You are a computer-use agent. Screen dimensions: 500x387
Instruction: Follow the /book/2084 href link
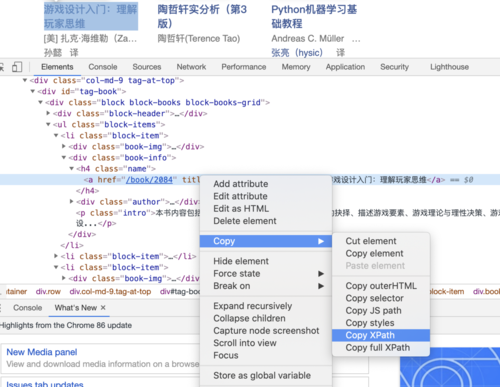point(149,180)
